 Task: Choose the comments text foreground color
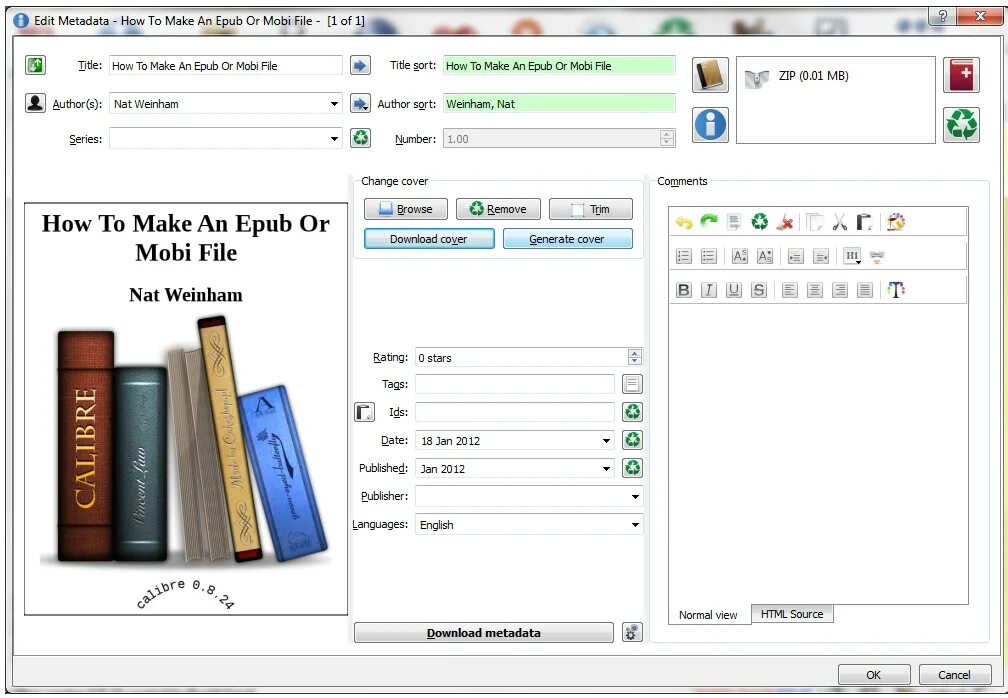896,290
